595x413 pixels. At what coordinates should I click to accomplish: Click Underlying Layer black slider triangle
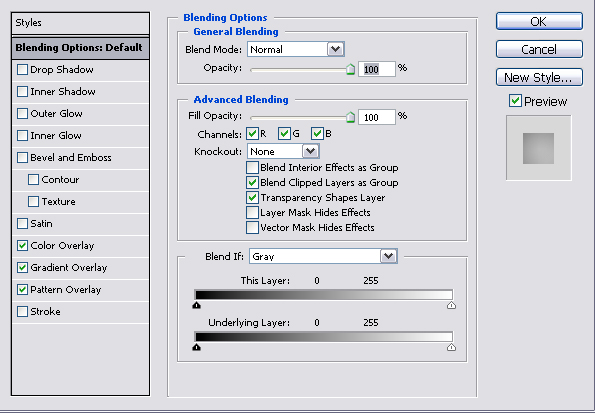197,347
